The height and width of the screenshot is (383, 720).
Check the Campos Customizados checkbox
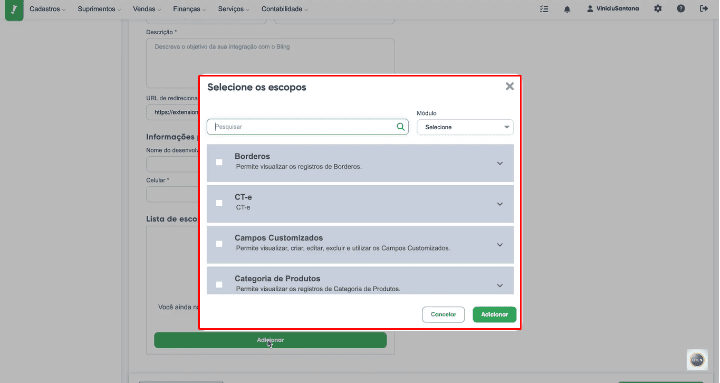(219, 244)
